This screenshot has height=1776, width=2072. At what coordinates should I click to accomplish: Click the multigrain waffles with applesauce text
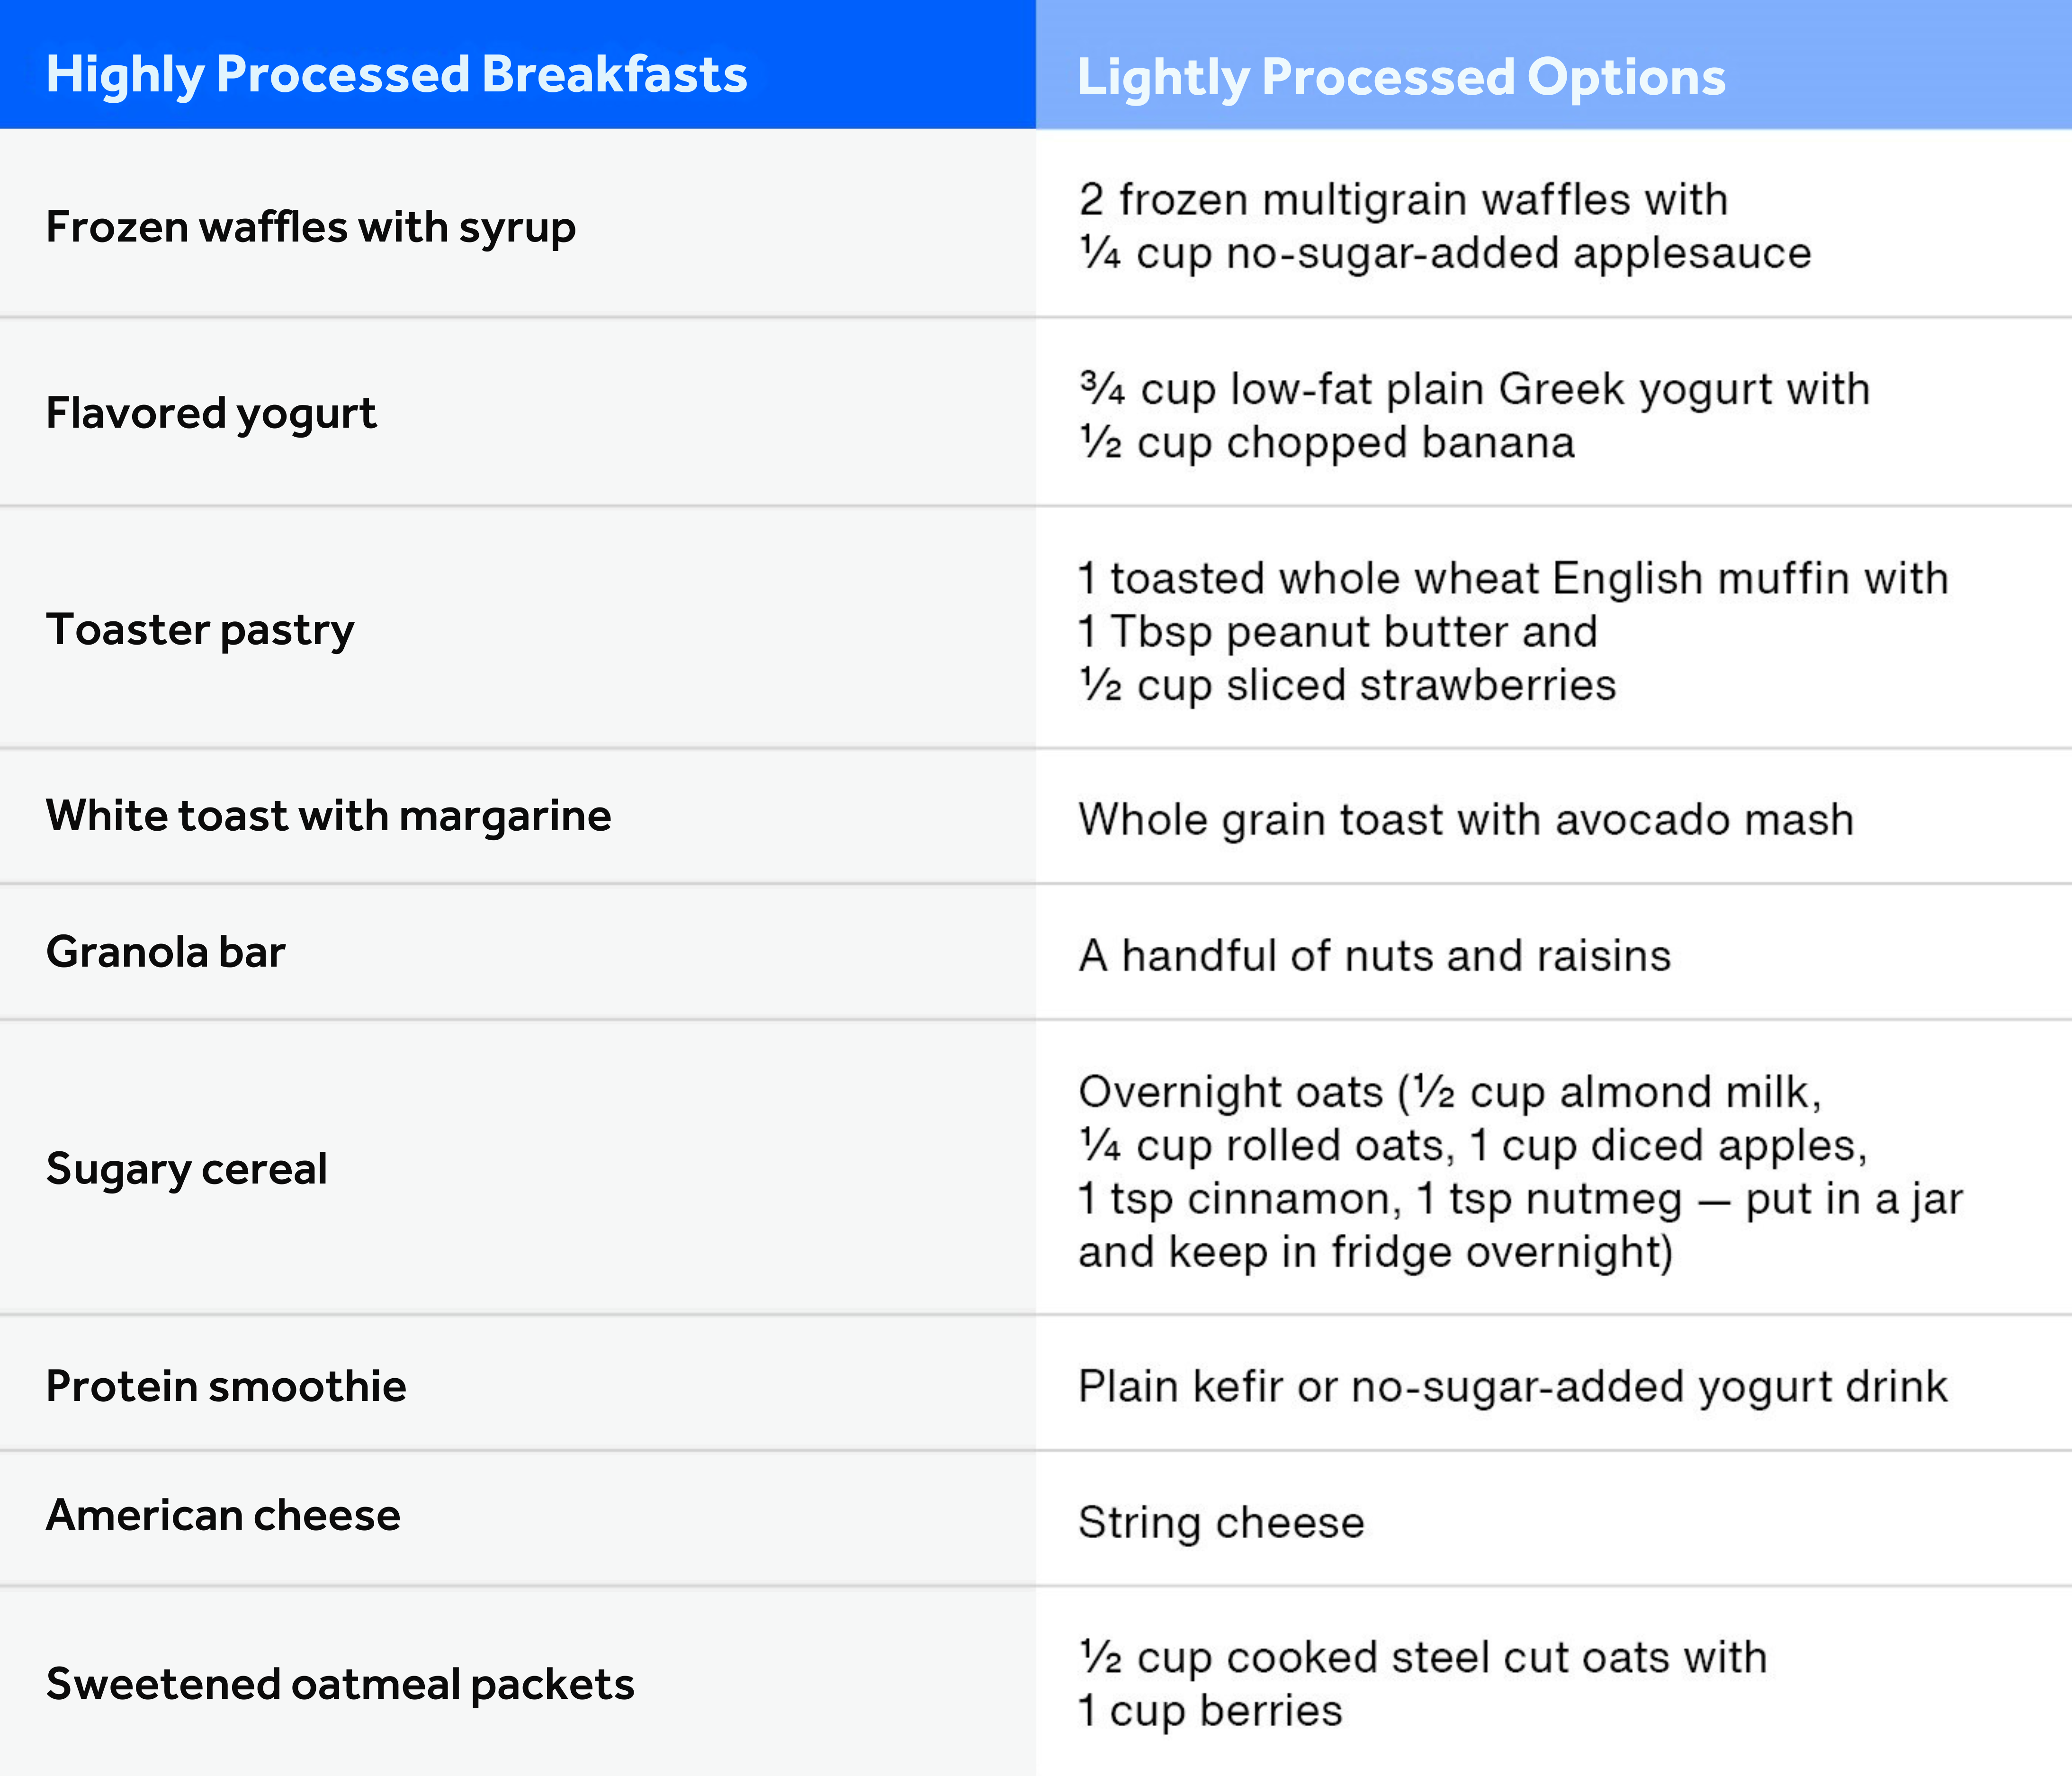click(1444, 226)
